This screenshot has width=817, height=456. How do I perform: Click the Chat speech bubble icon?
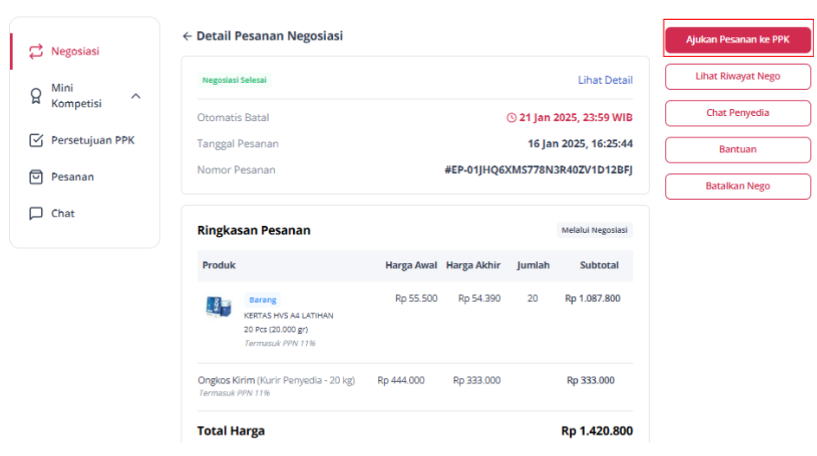36,214
